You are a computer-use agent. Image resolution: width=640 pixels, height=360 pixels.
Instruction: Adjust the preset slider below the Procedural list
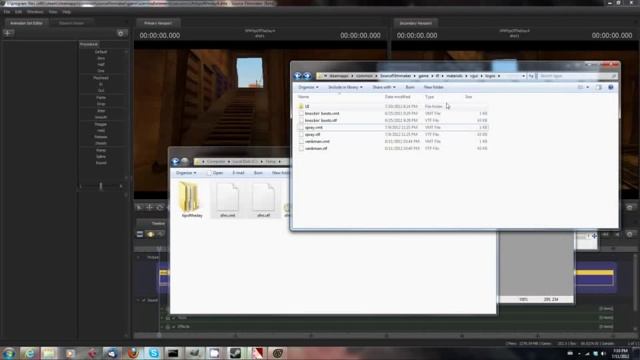coord(101,186)
